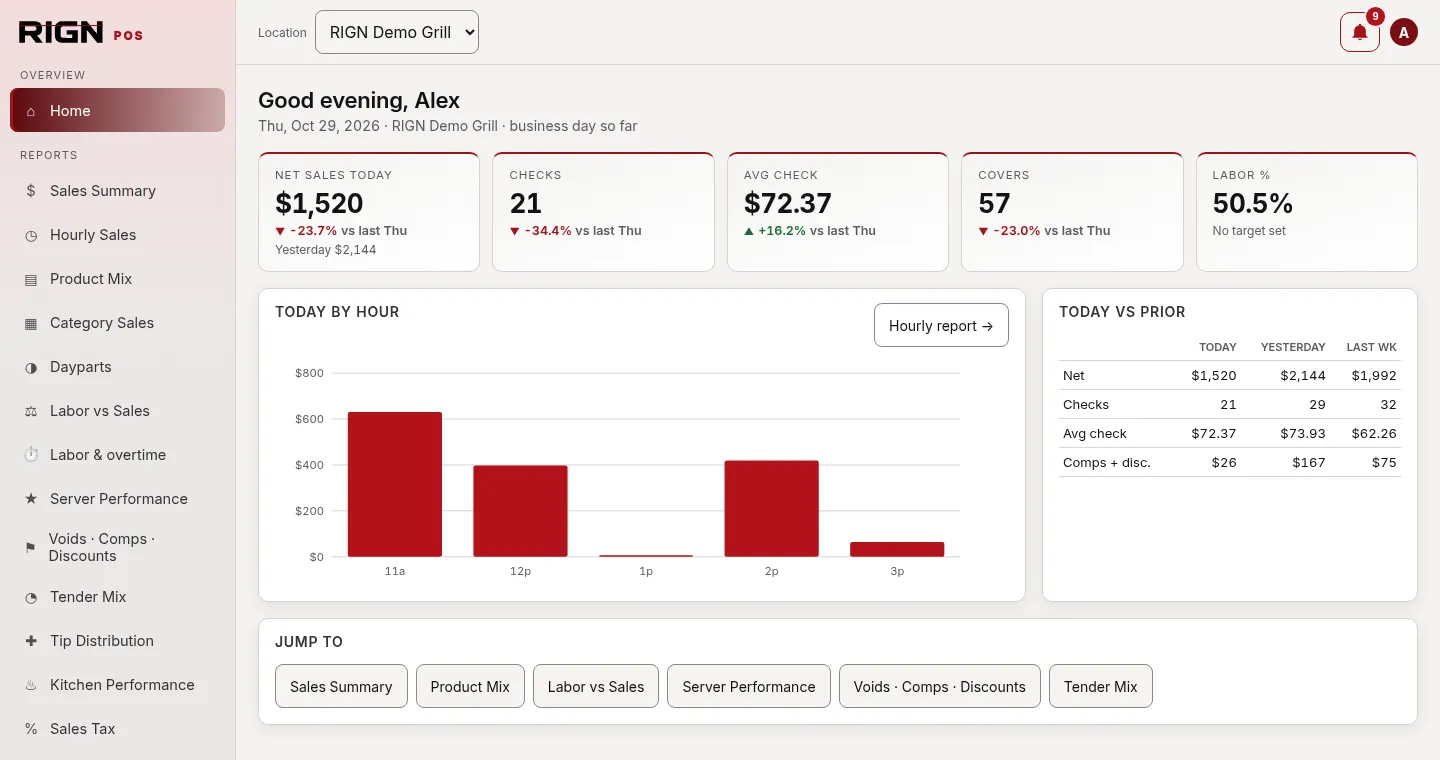
Task: Click the TODAY VS PRIOR panel title
Action: click(1122, 312)
